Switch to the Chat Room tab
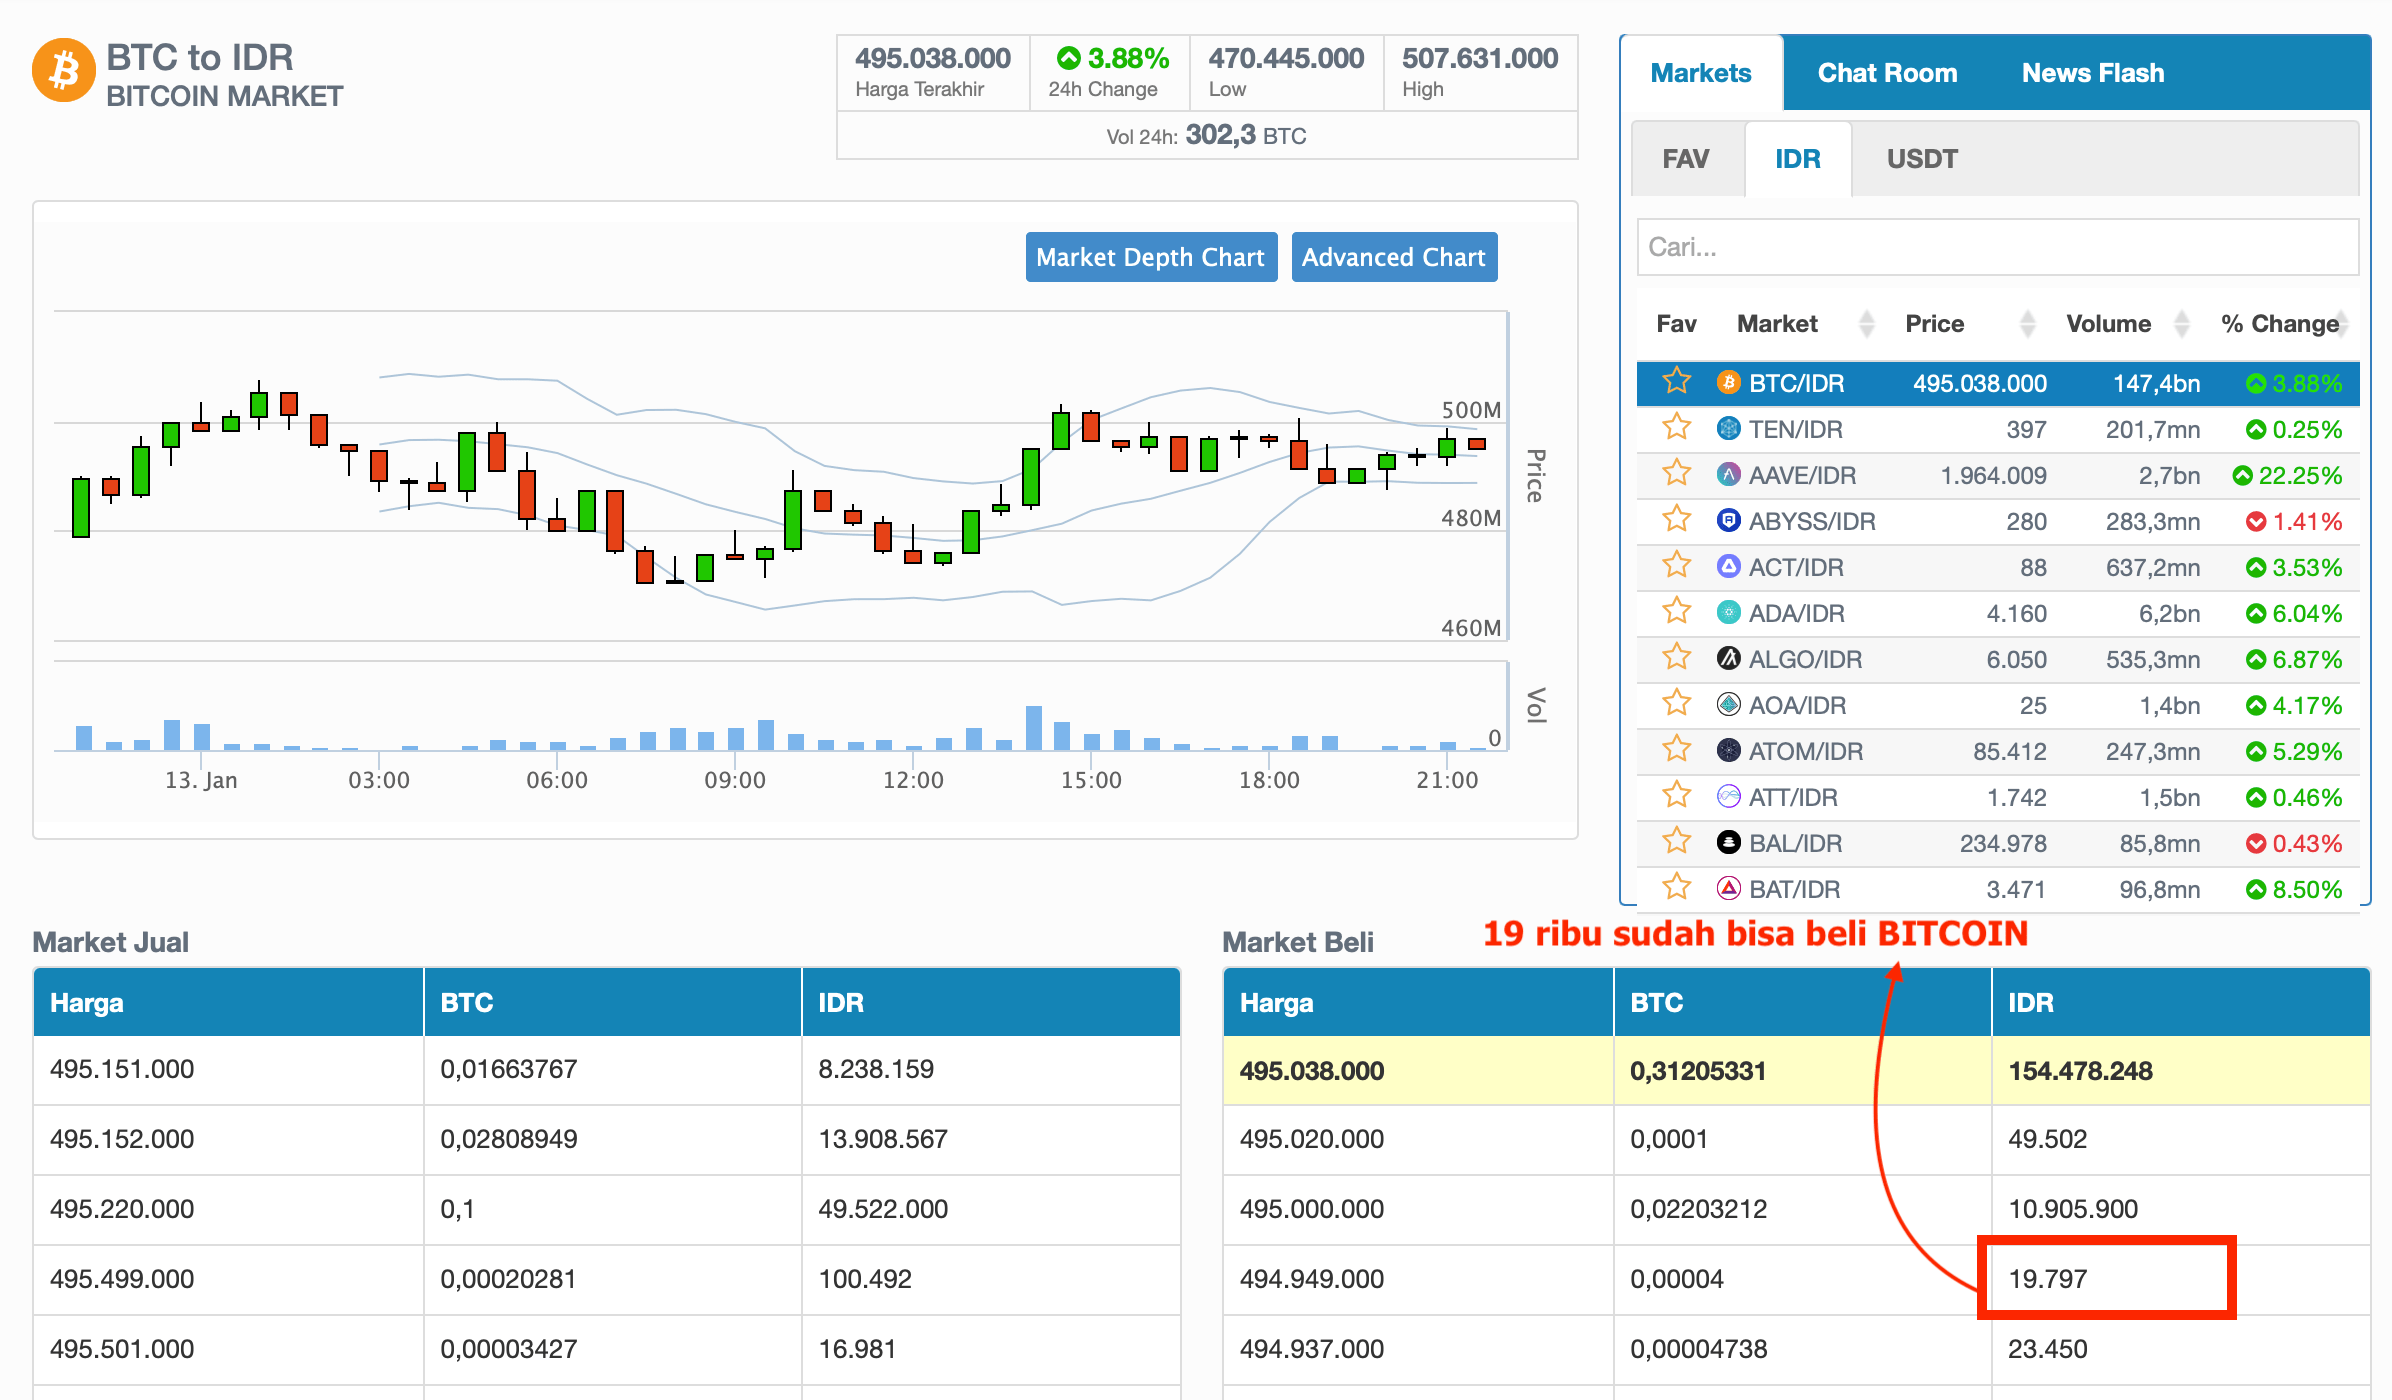2392x1400 pixels. [1887, 73]
